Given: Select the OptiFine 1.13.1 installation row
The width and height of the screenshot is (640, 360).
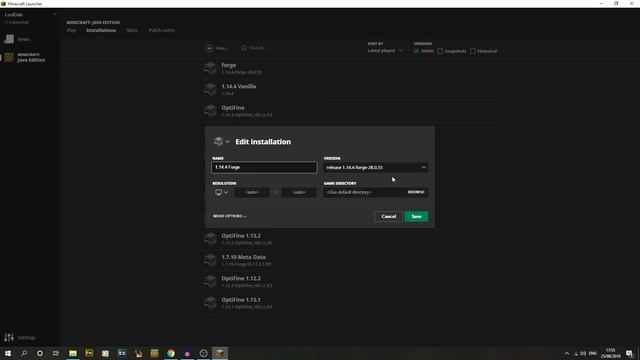Looking at the screenshot, I should (350, 302).
